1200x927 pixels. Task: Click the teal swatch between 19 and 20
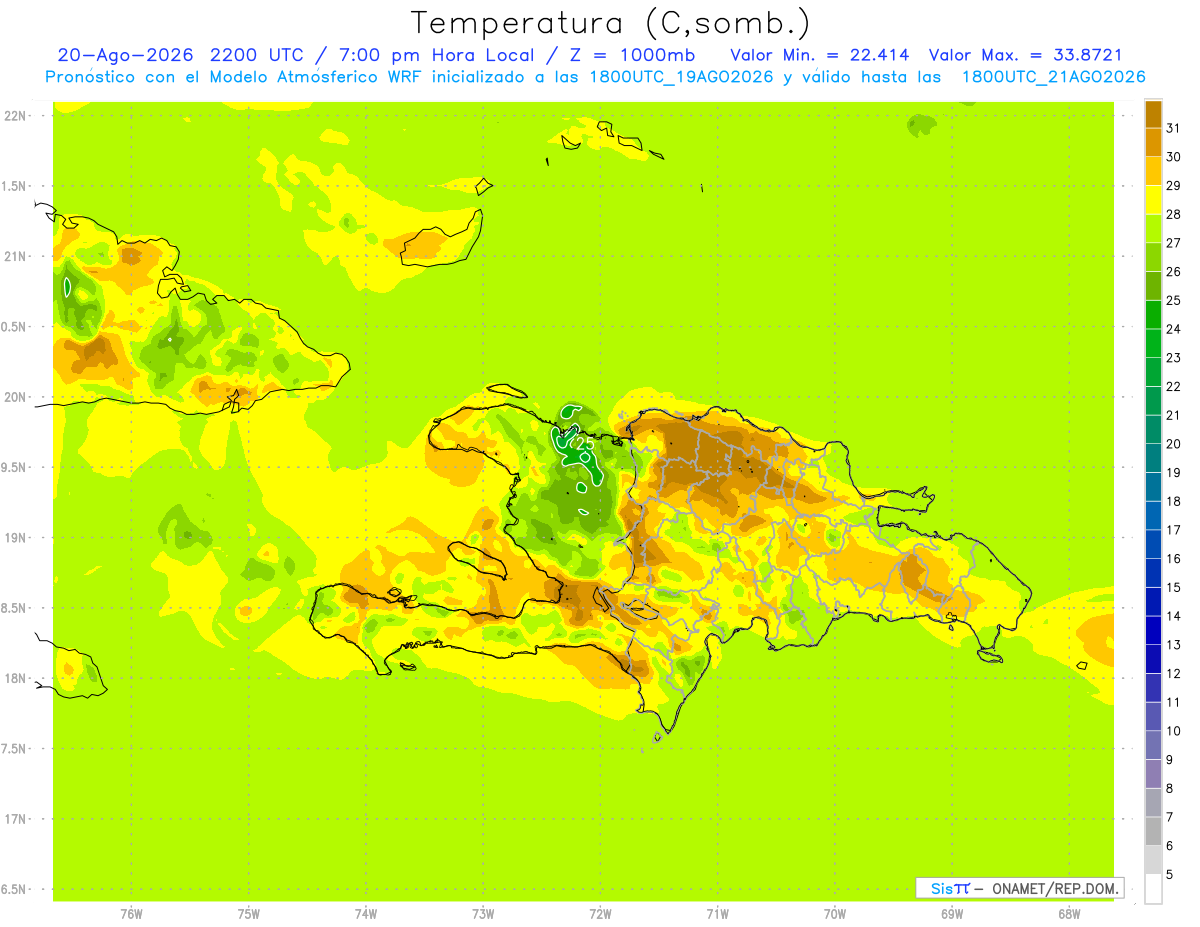tap(1153, 458)
